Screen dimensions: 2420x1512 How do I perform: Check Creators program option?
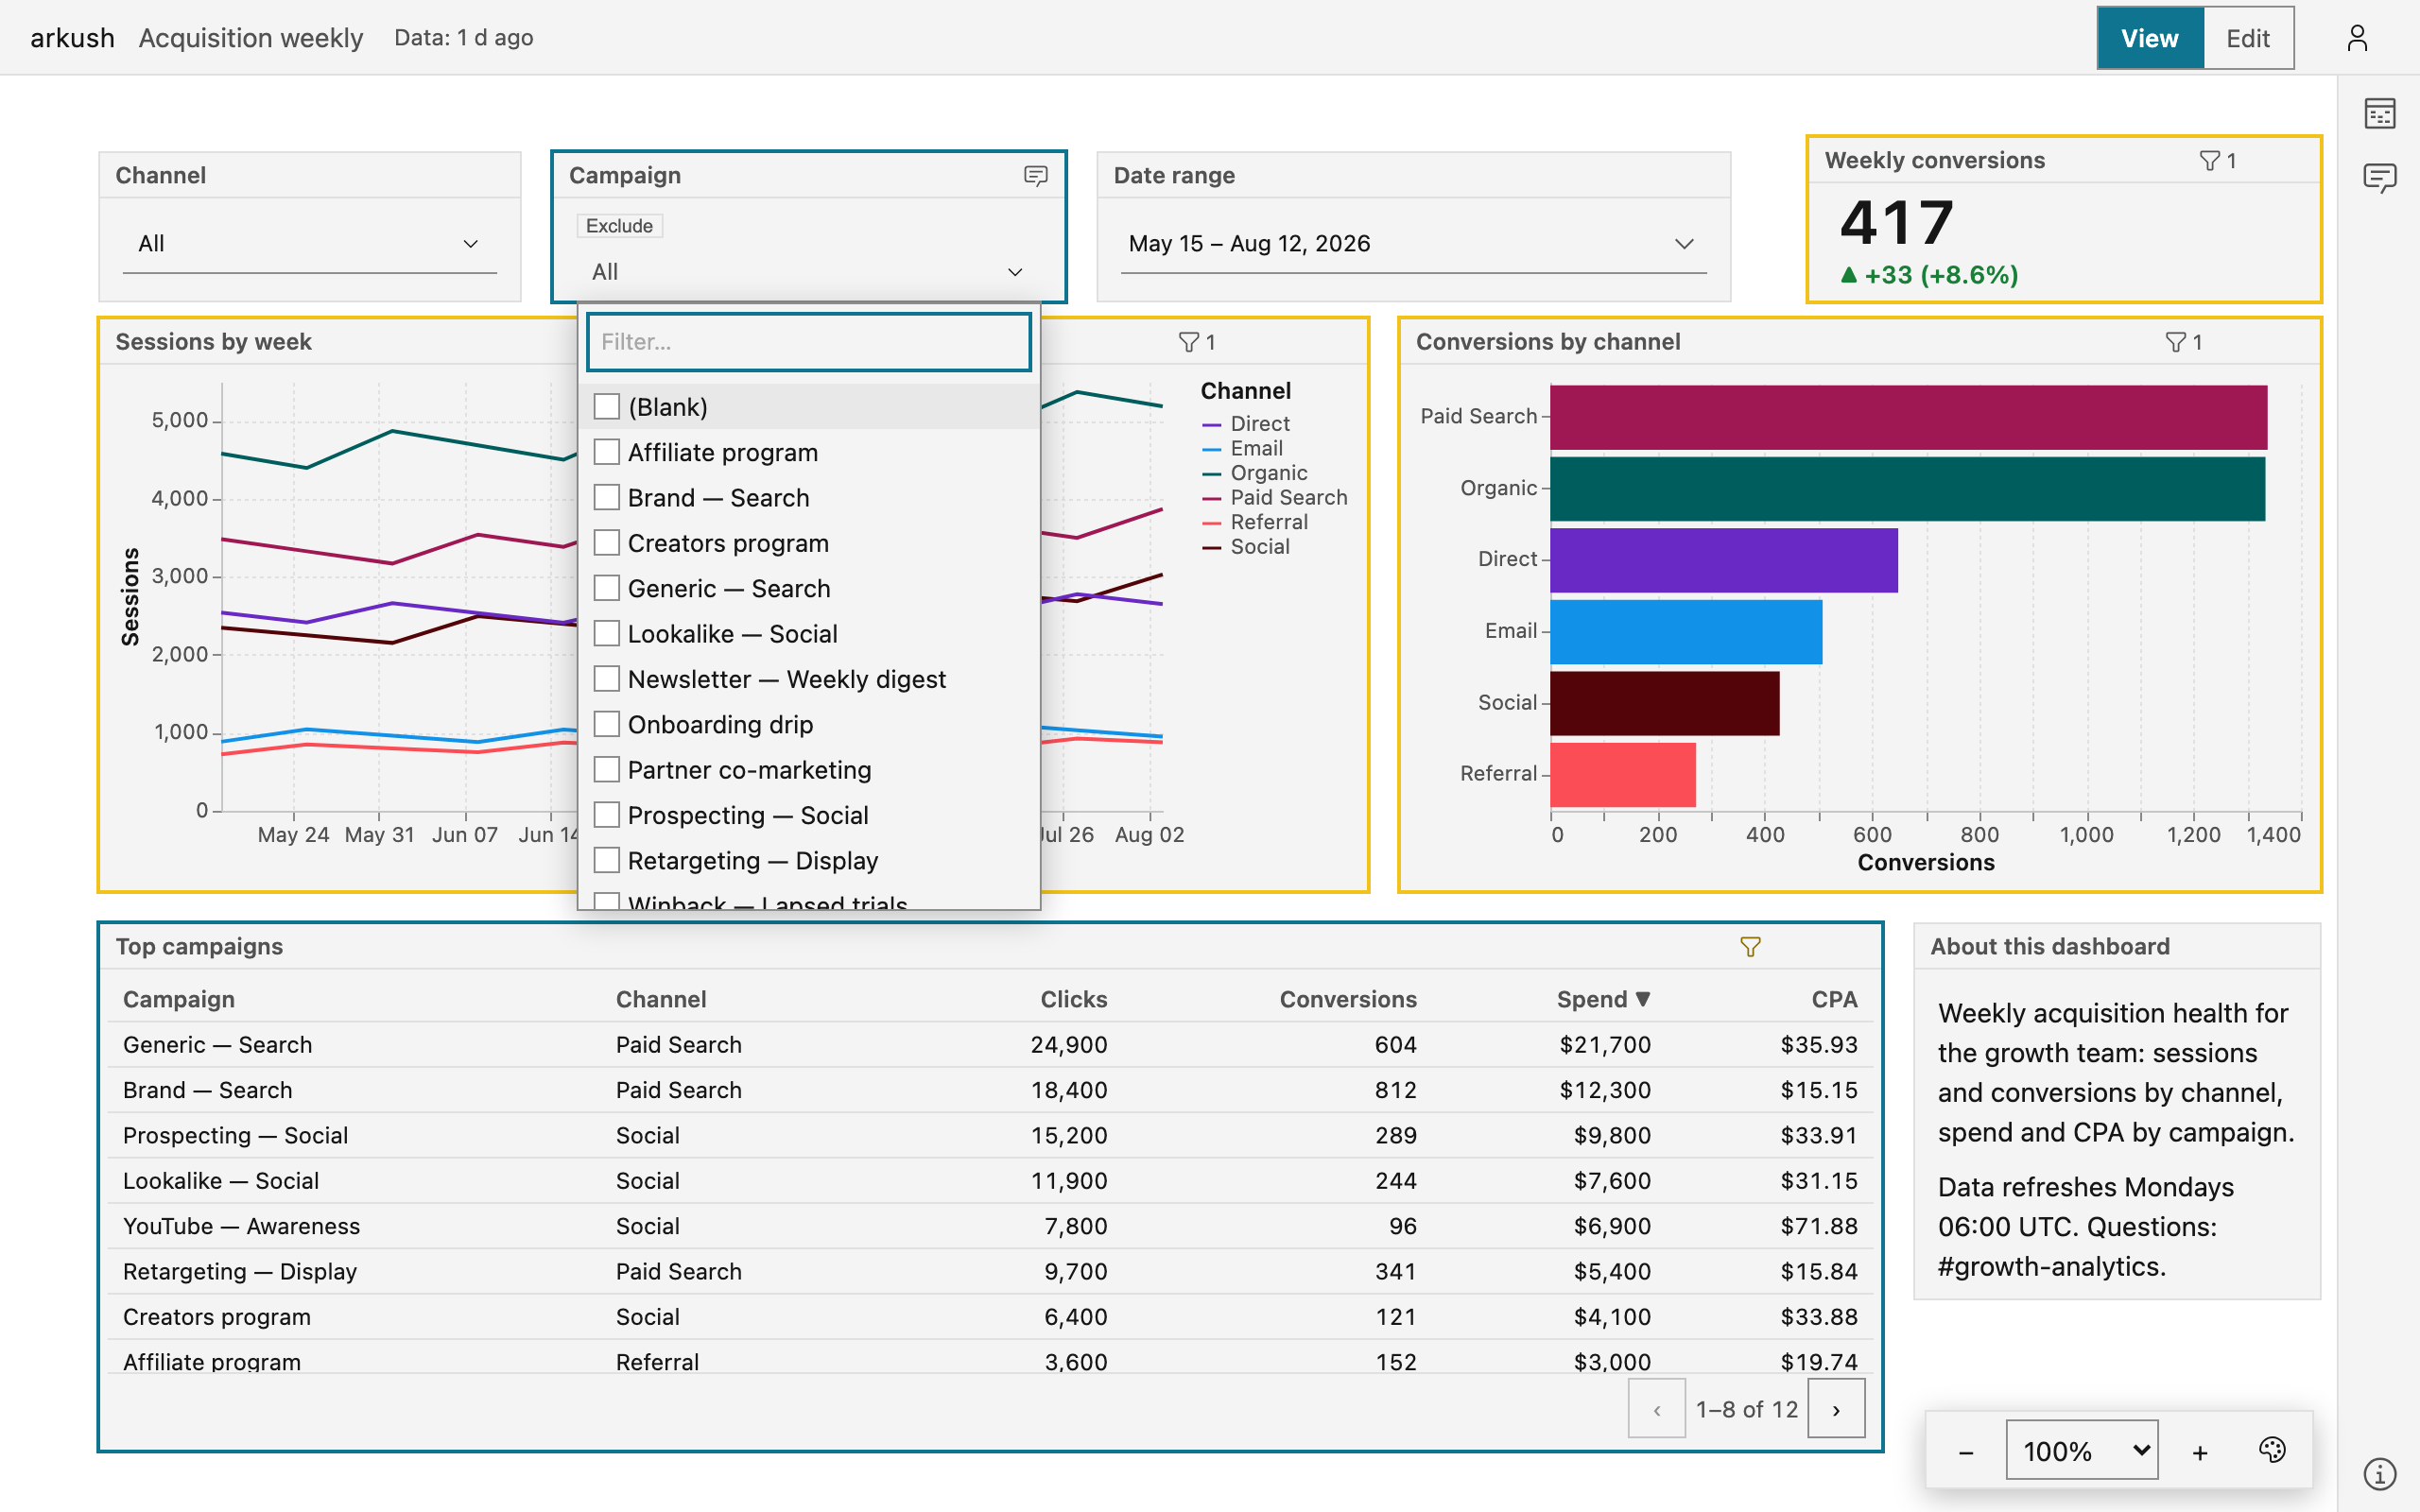(x=607, y=542)
